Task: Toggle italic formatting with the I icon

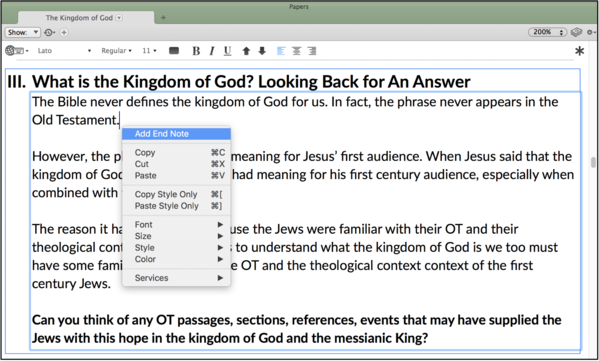Action: tap(212, 51)
